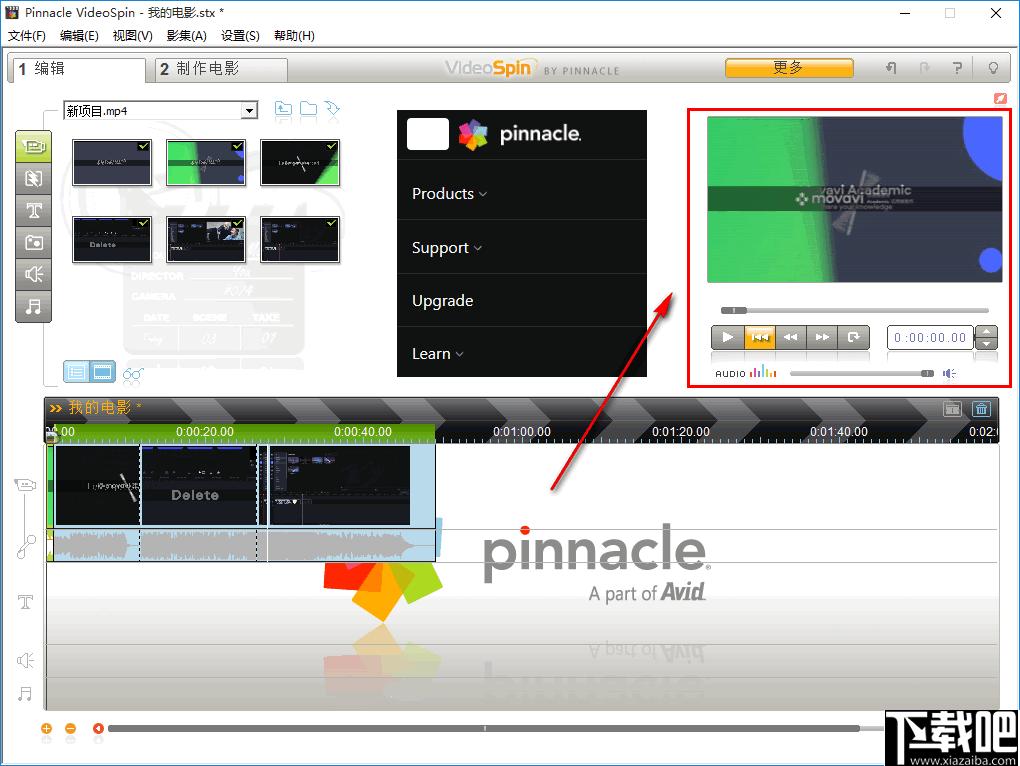Zoom out timeline with minus icon
The width and height of the screenshot is (1020, 766).
click(70, 728)
